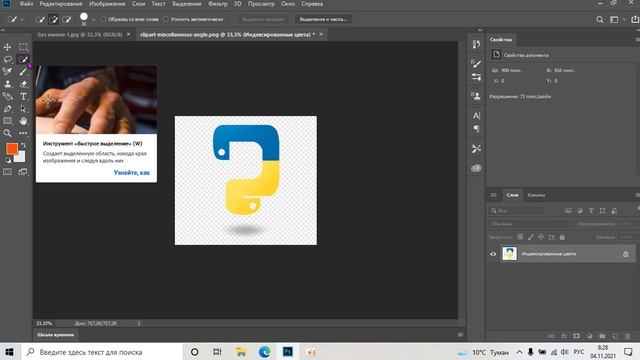The image size is (640, 360).
Task: Click the orange foreground color swatch
Action: (x=12, y=149)
